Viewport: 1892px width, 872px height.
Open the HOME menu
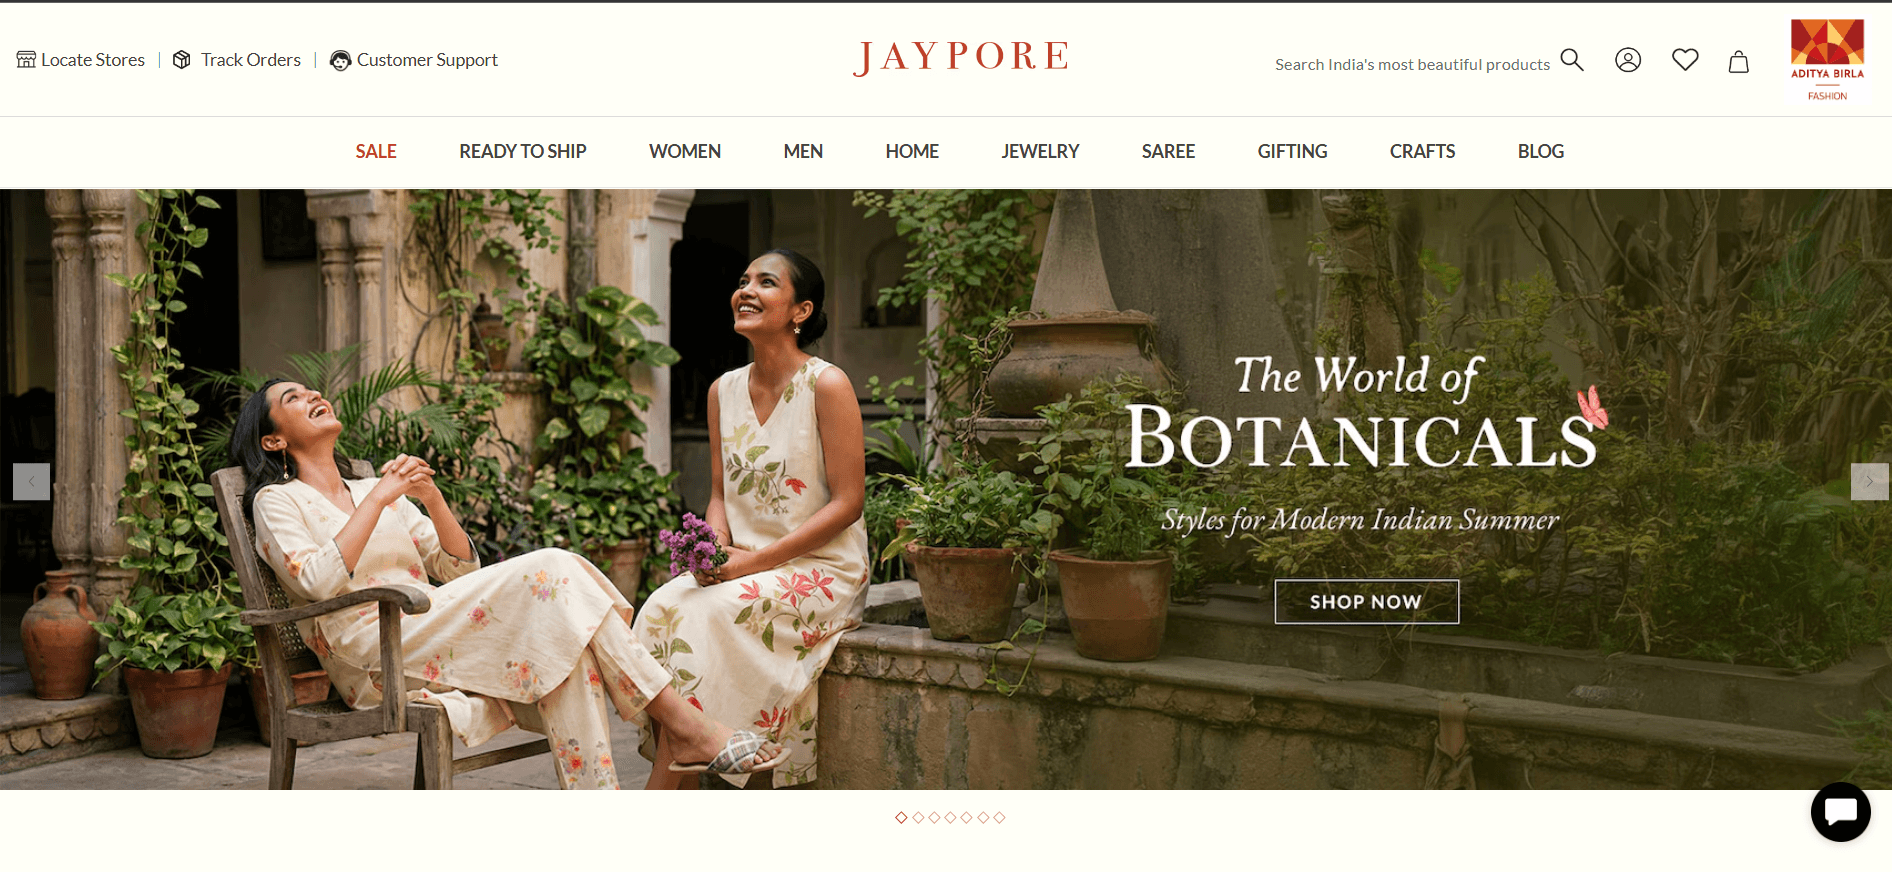point(912,151)
